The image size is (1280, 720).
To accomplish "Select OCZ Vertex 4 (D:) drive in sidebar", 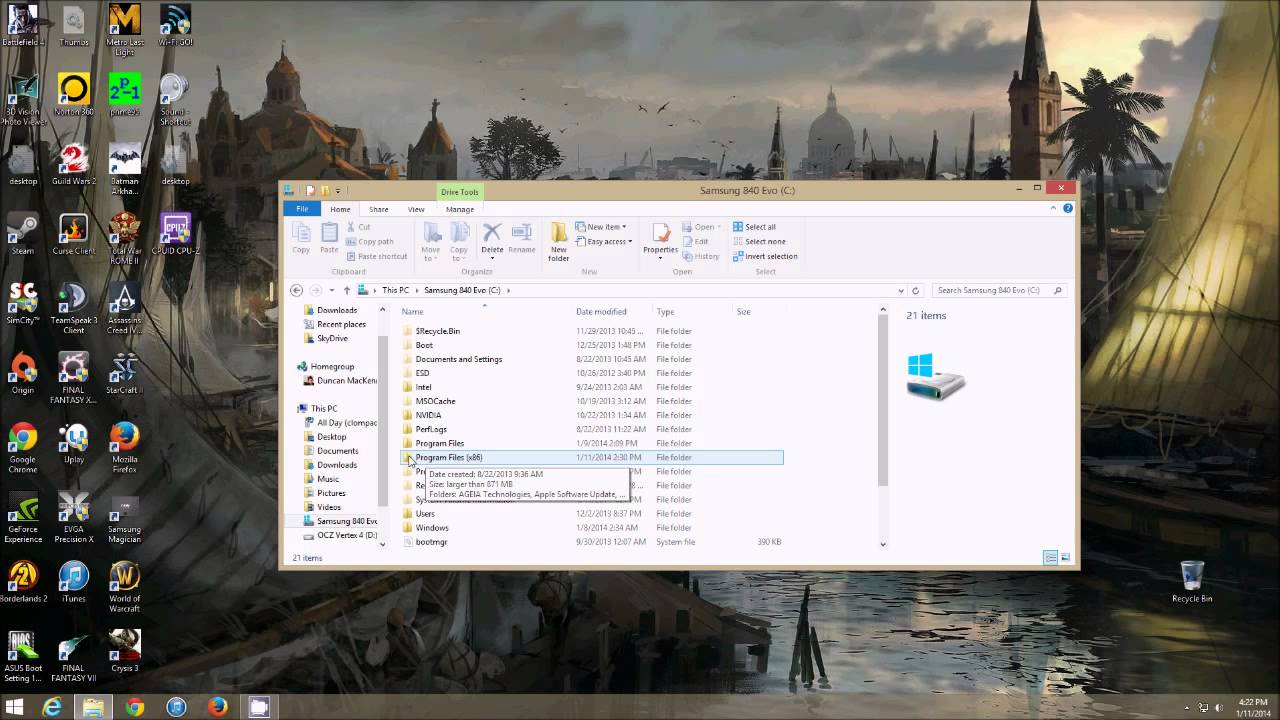I will (339, 535).
